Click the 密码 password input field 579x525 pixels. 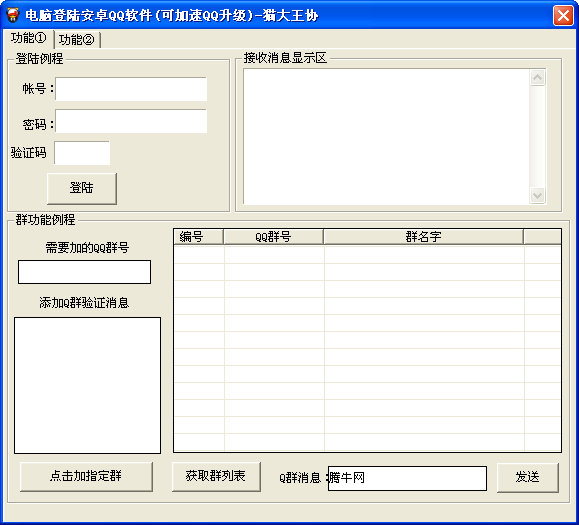(x=131, y=121)
